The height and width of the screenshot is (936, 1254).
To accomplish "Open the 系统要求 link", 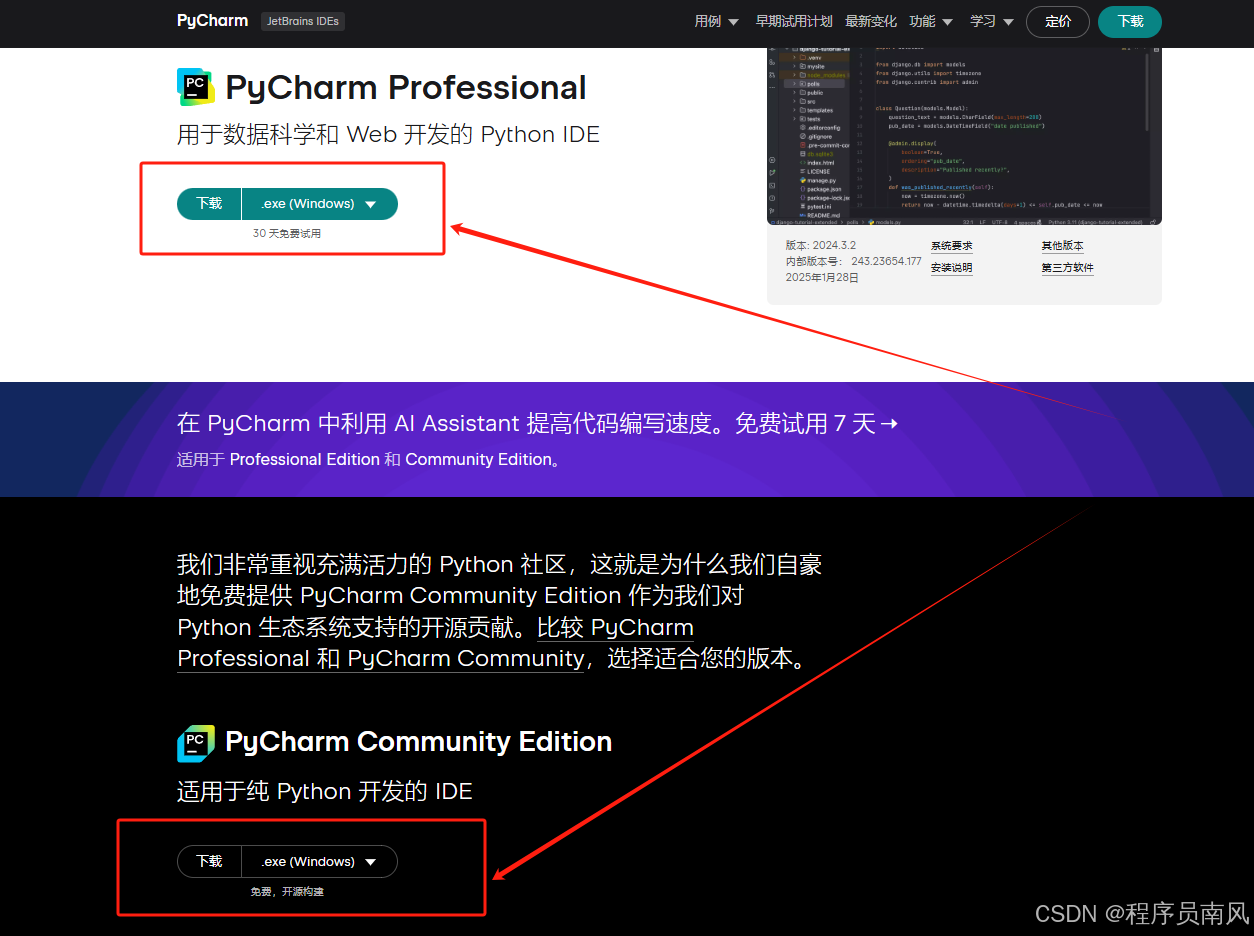I will 951,246.
